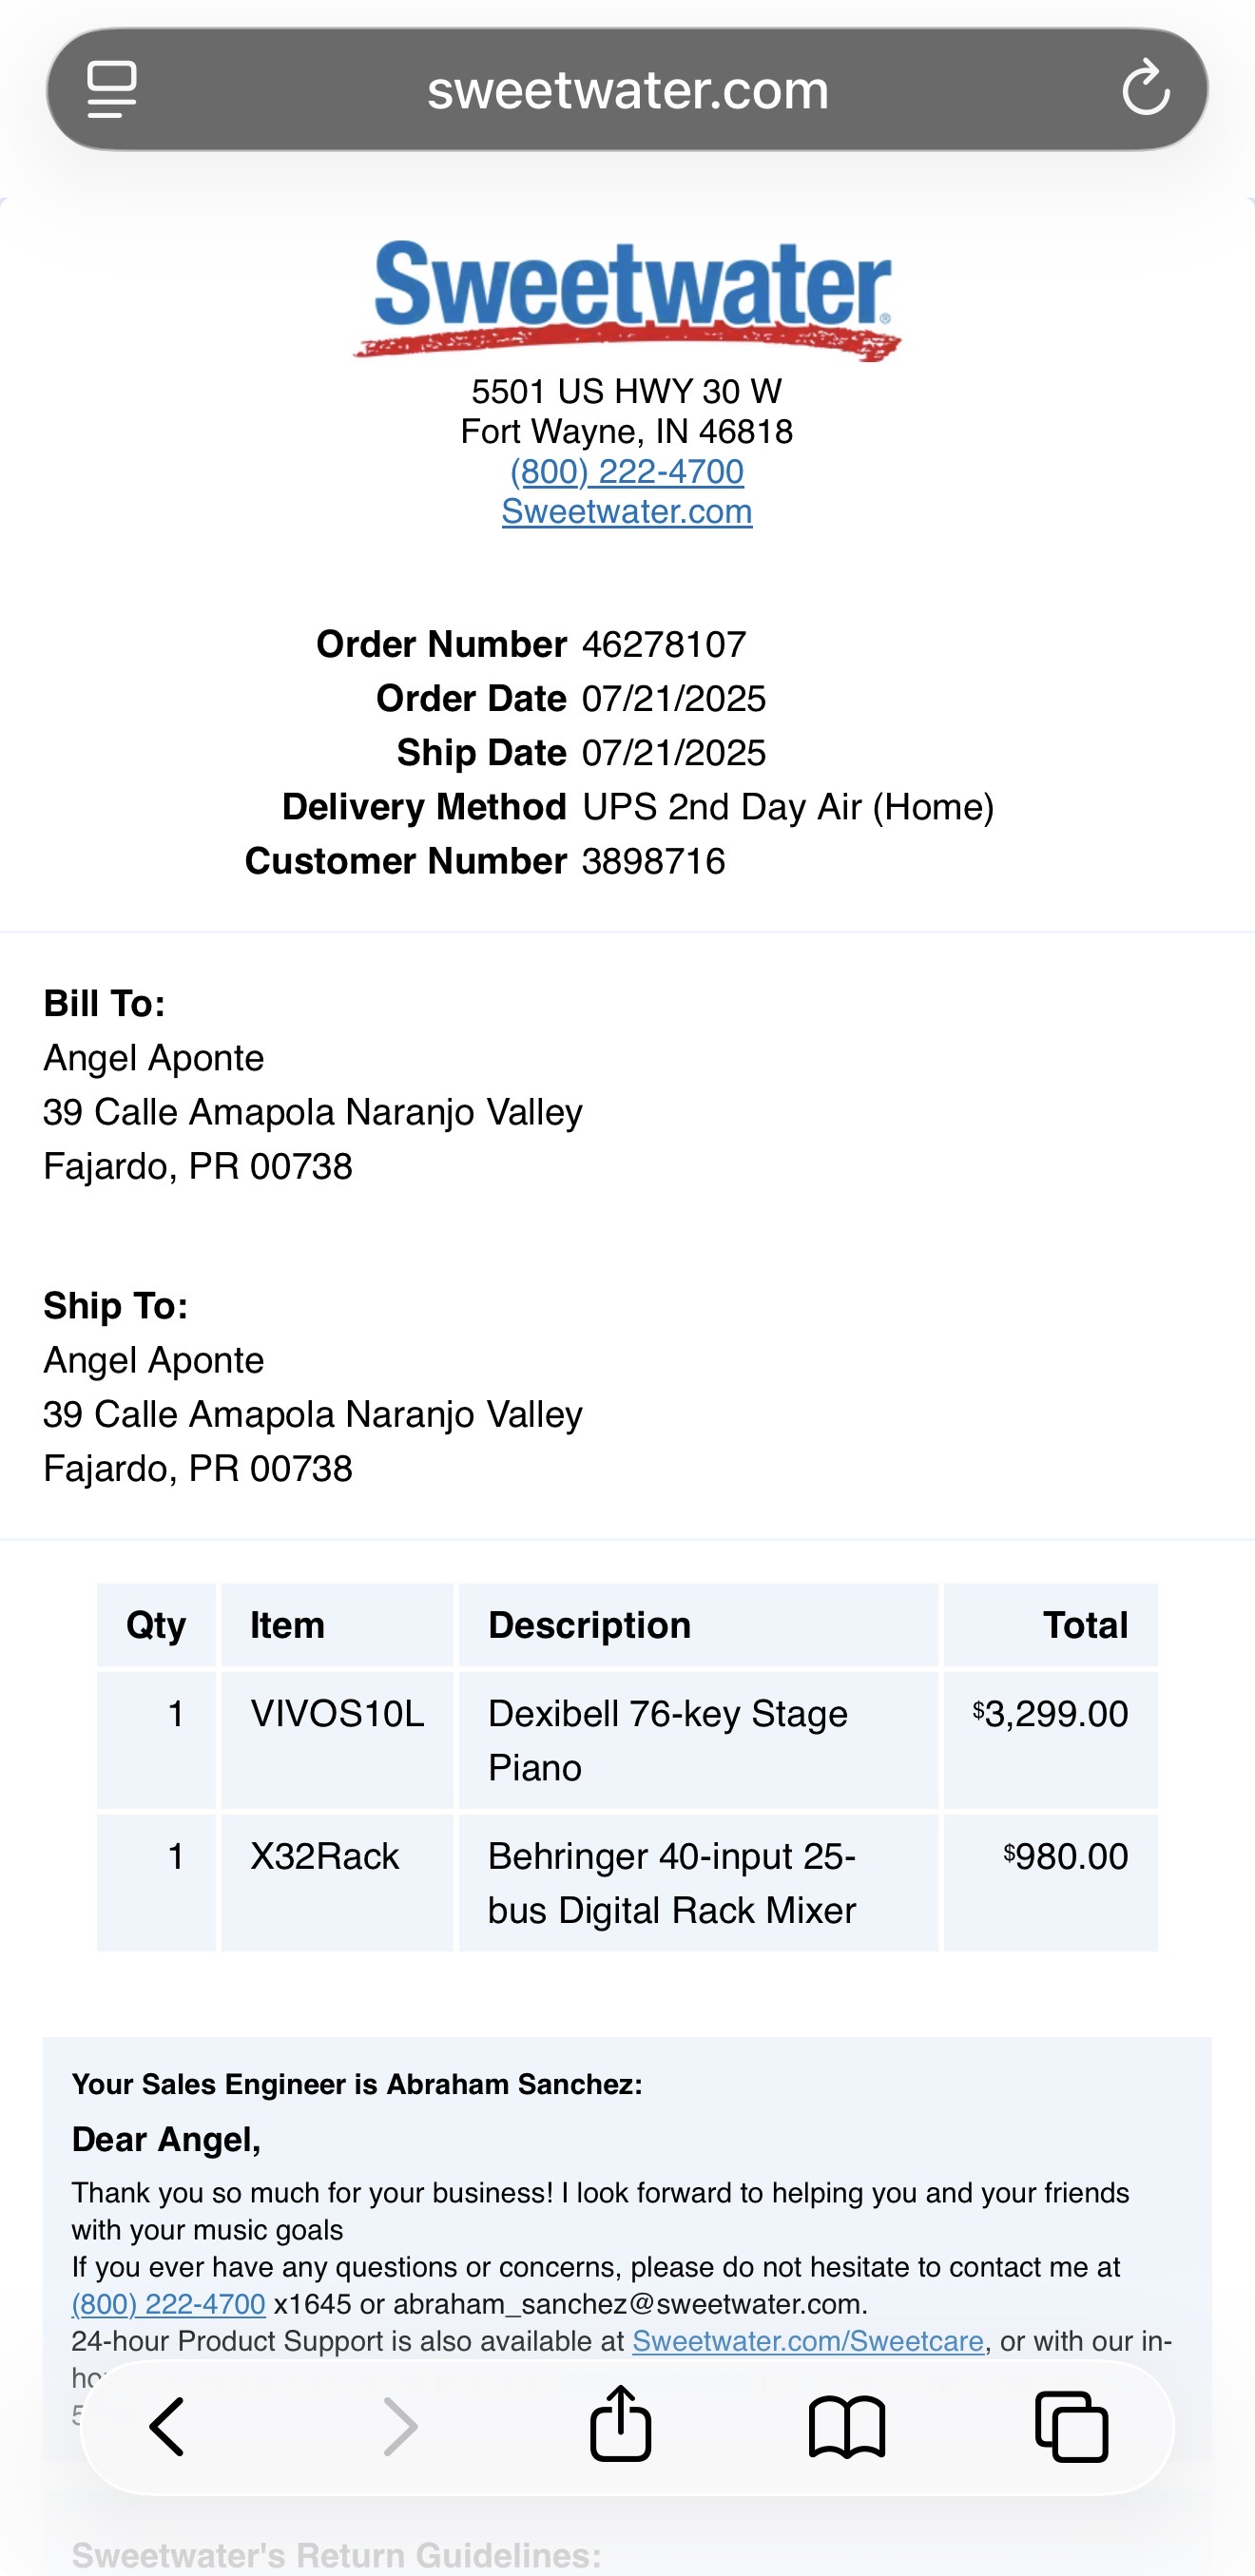Open Bookmarks book icon
The width and height of the screenshot is (1255, 2576).
[847, 2426]
